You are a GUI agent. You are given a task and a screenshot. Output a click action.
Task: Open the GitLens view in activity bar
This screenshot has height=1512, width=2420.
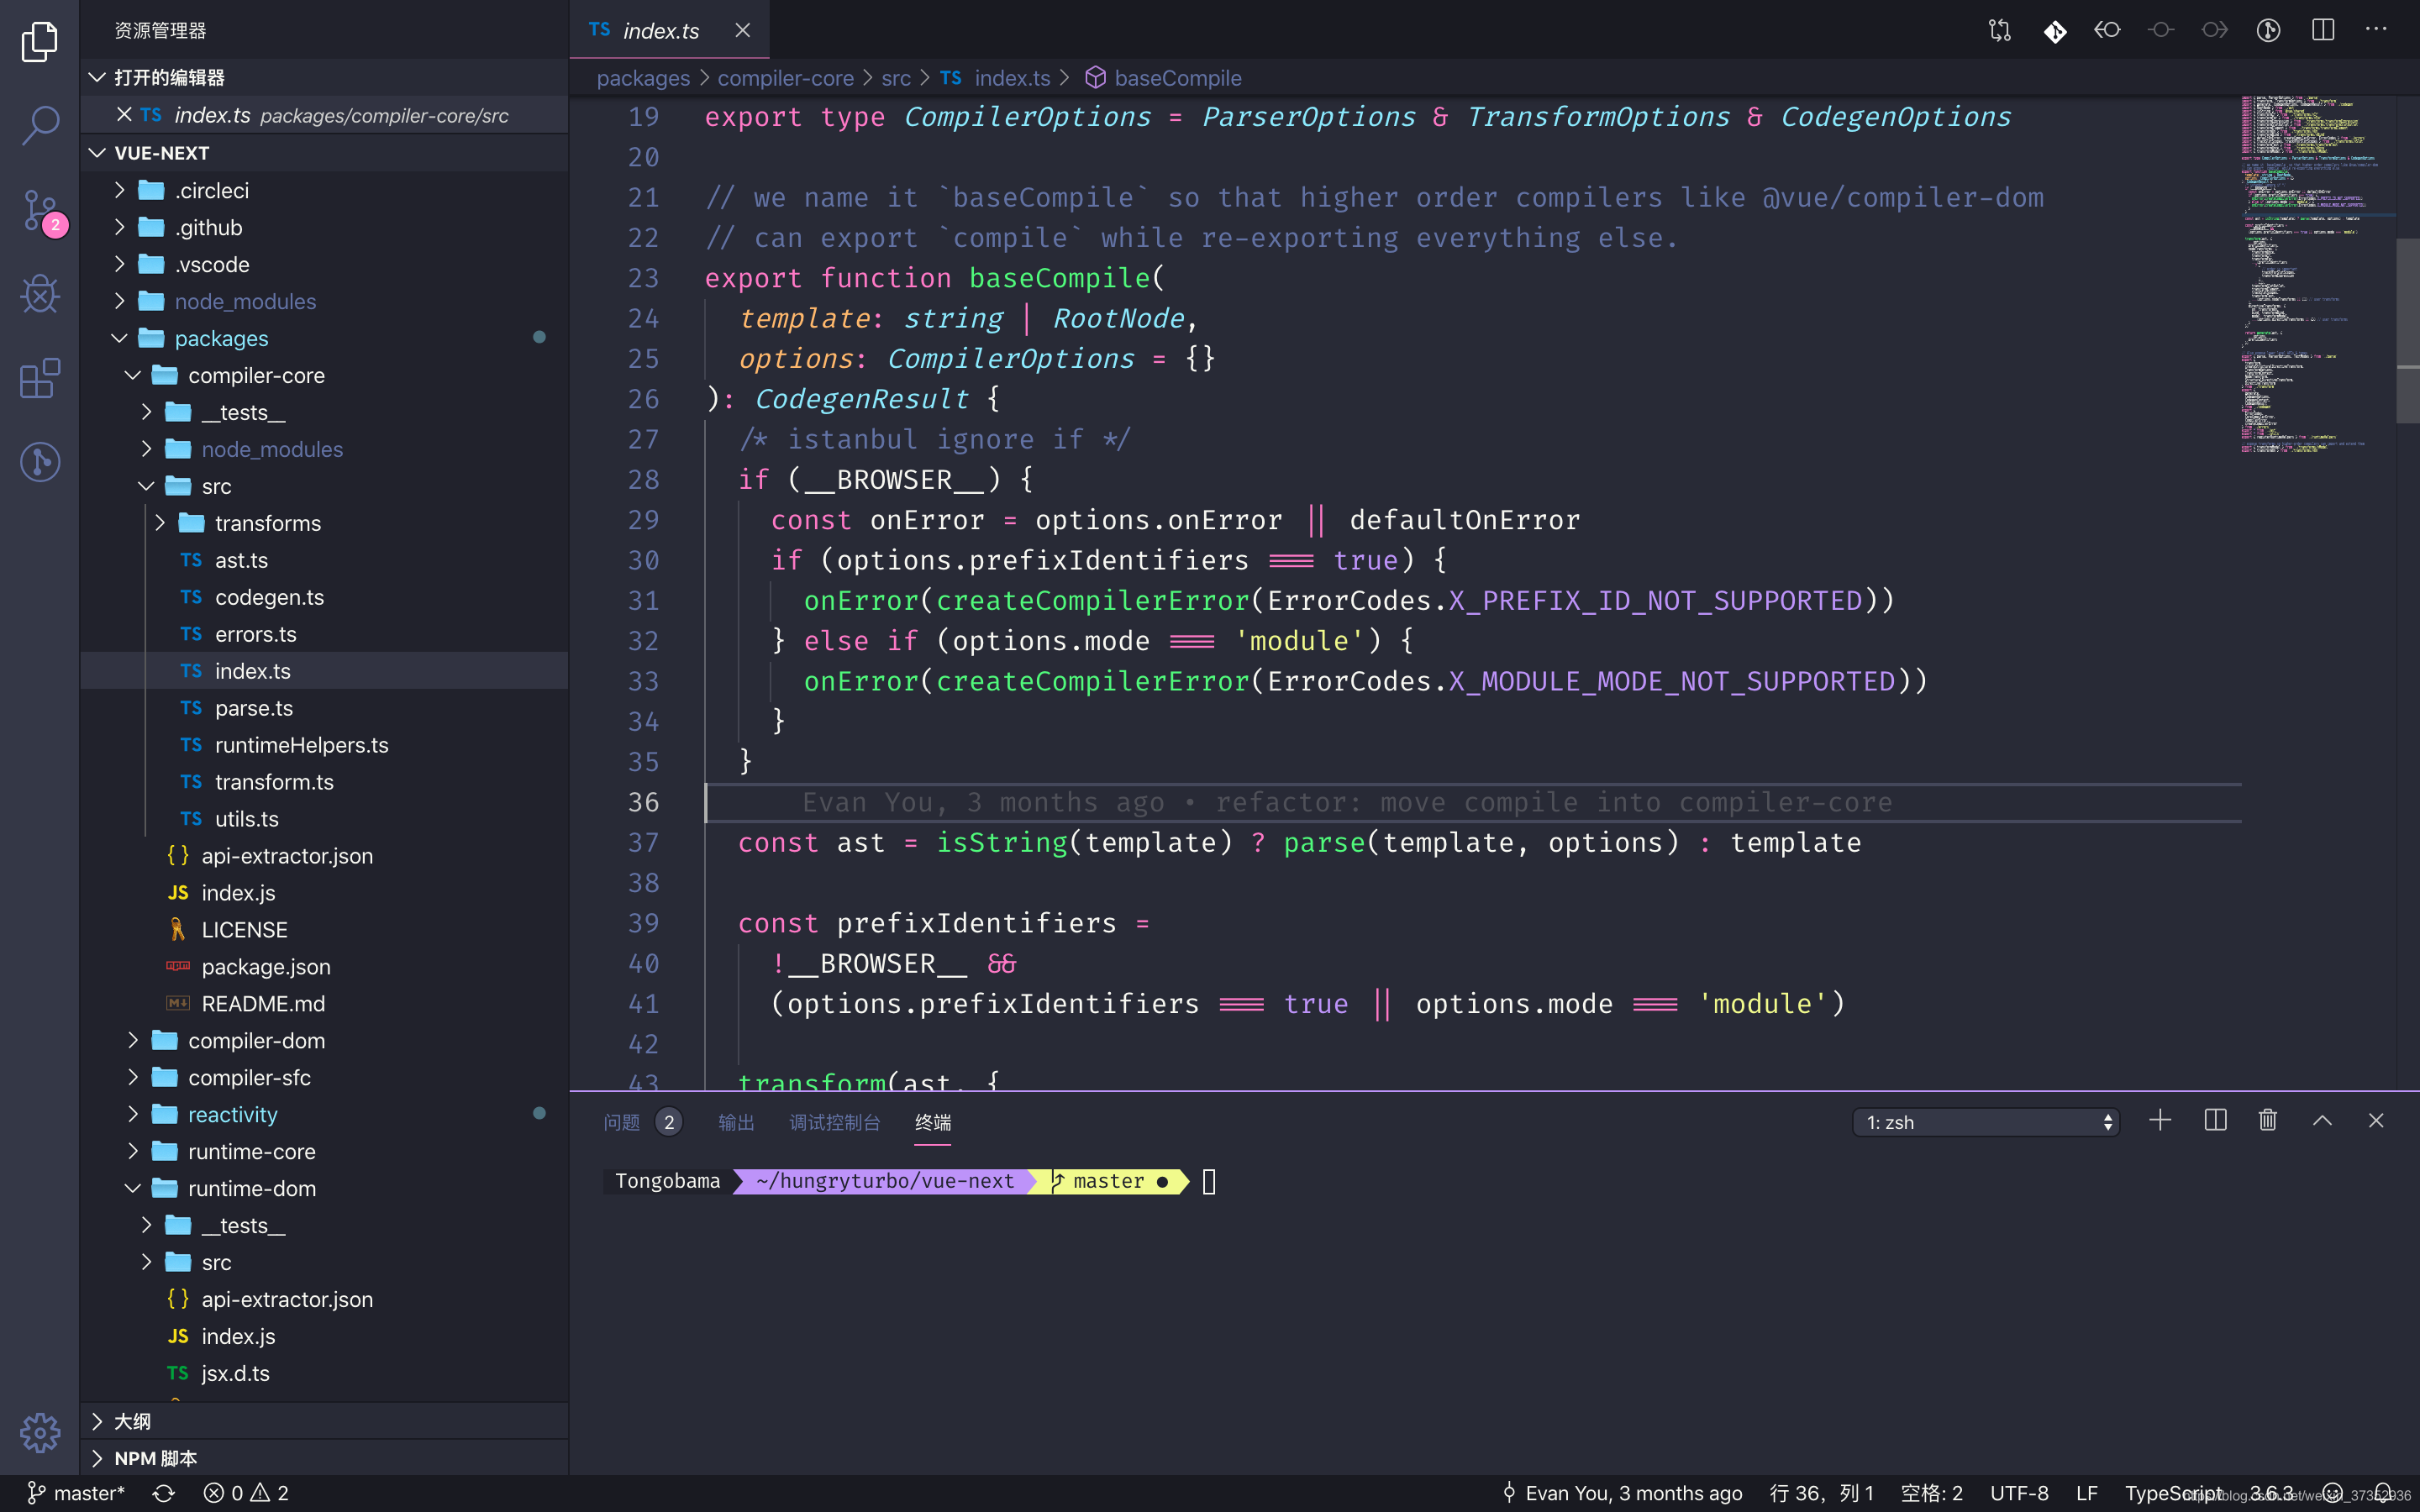40,462
